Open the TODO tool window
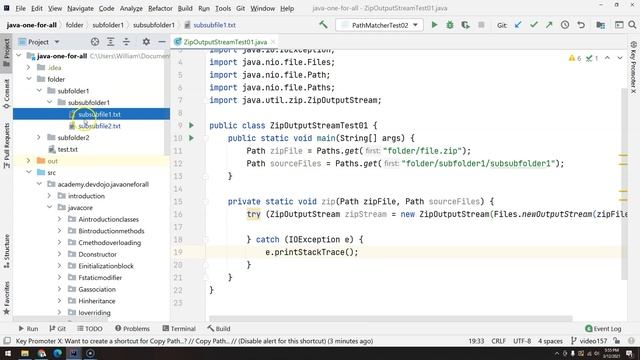Image resolution: width=640 pixels, height=360 pixels. pyautogui.click(x=89, y=329)
